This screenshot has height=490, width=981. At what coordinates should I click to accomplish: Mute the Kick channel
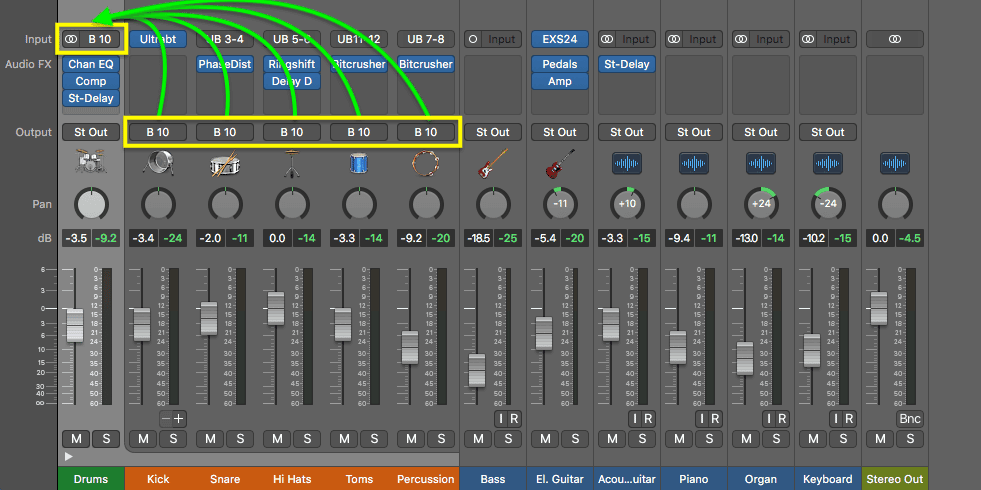[143, 439]
